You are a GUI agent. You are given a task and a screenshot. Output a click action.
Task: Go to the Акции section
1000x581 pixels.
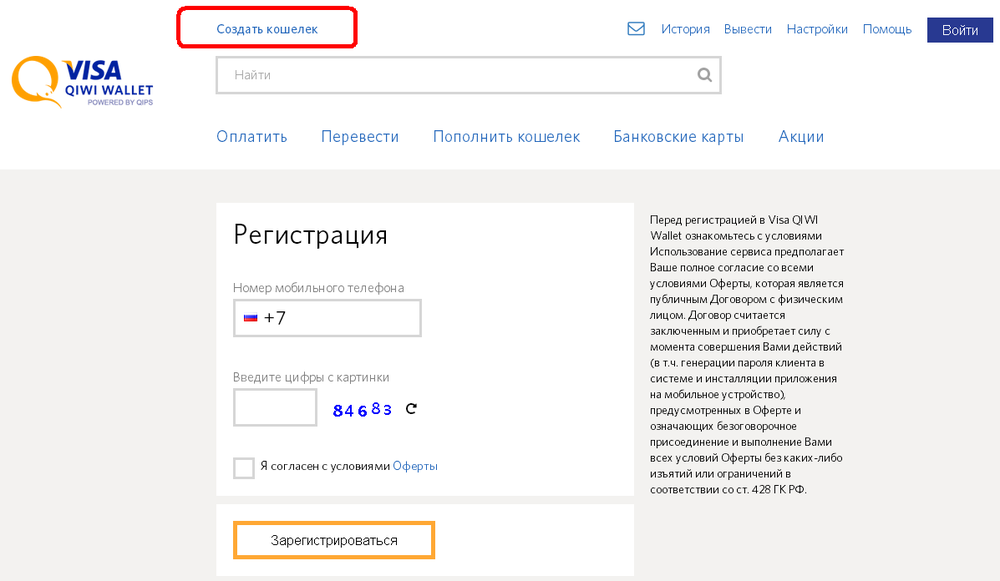801,136
